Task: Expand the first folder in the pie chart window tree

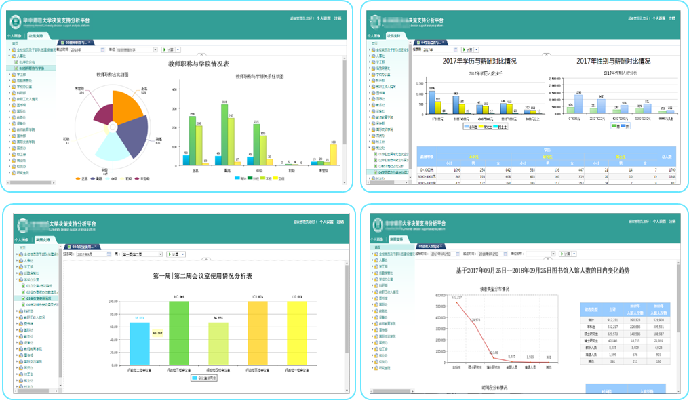Action: (10, 49)
